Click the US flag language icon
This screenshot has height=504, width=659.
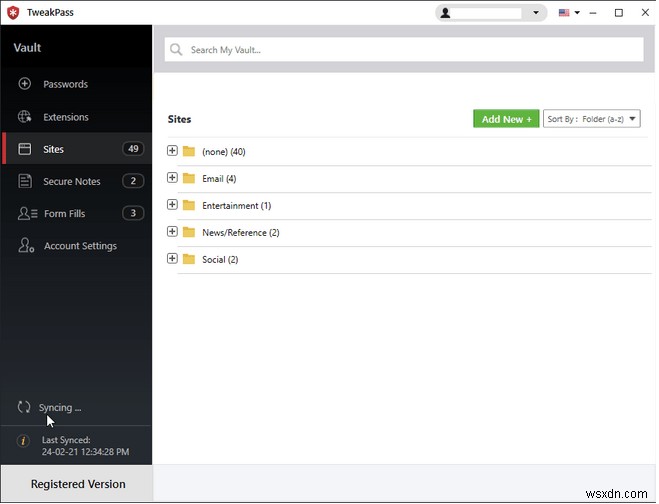pos(564,13)
